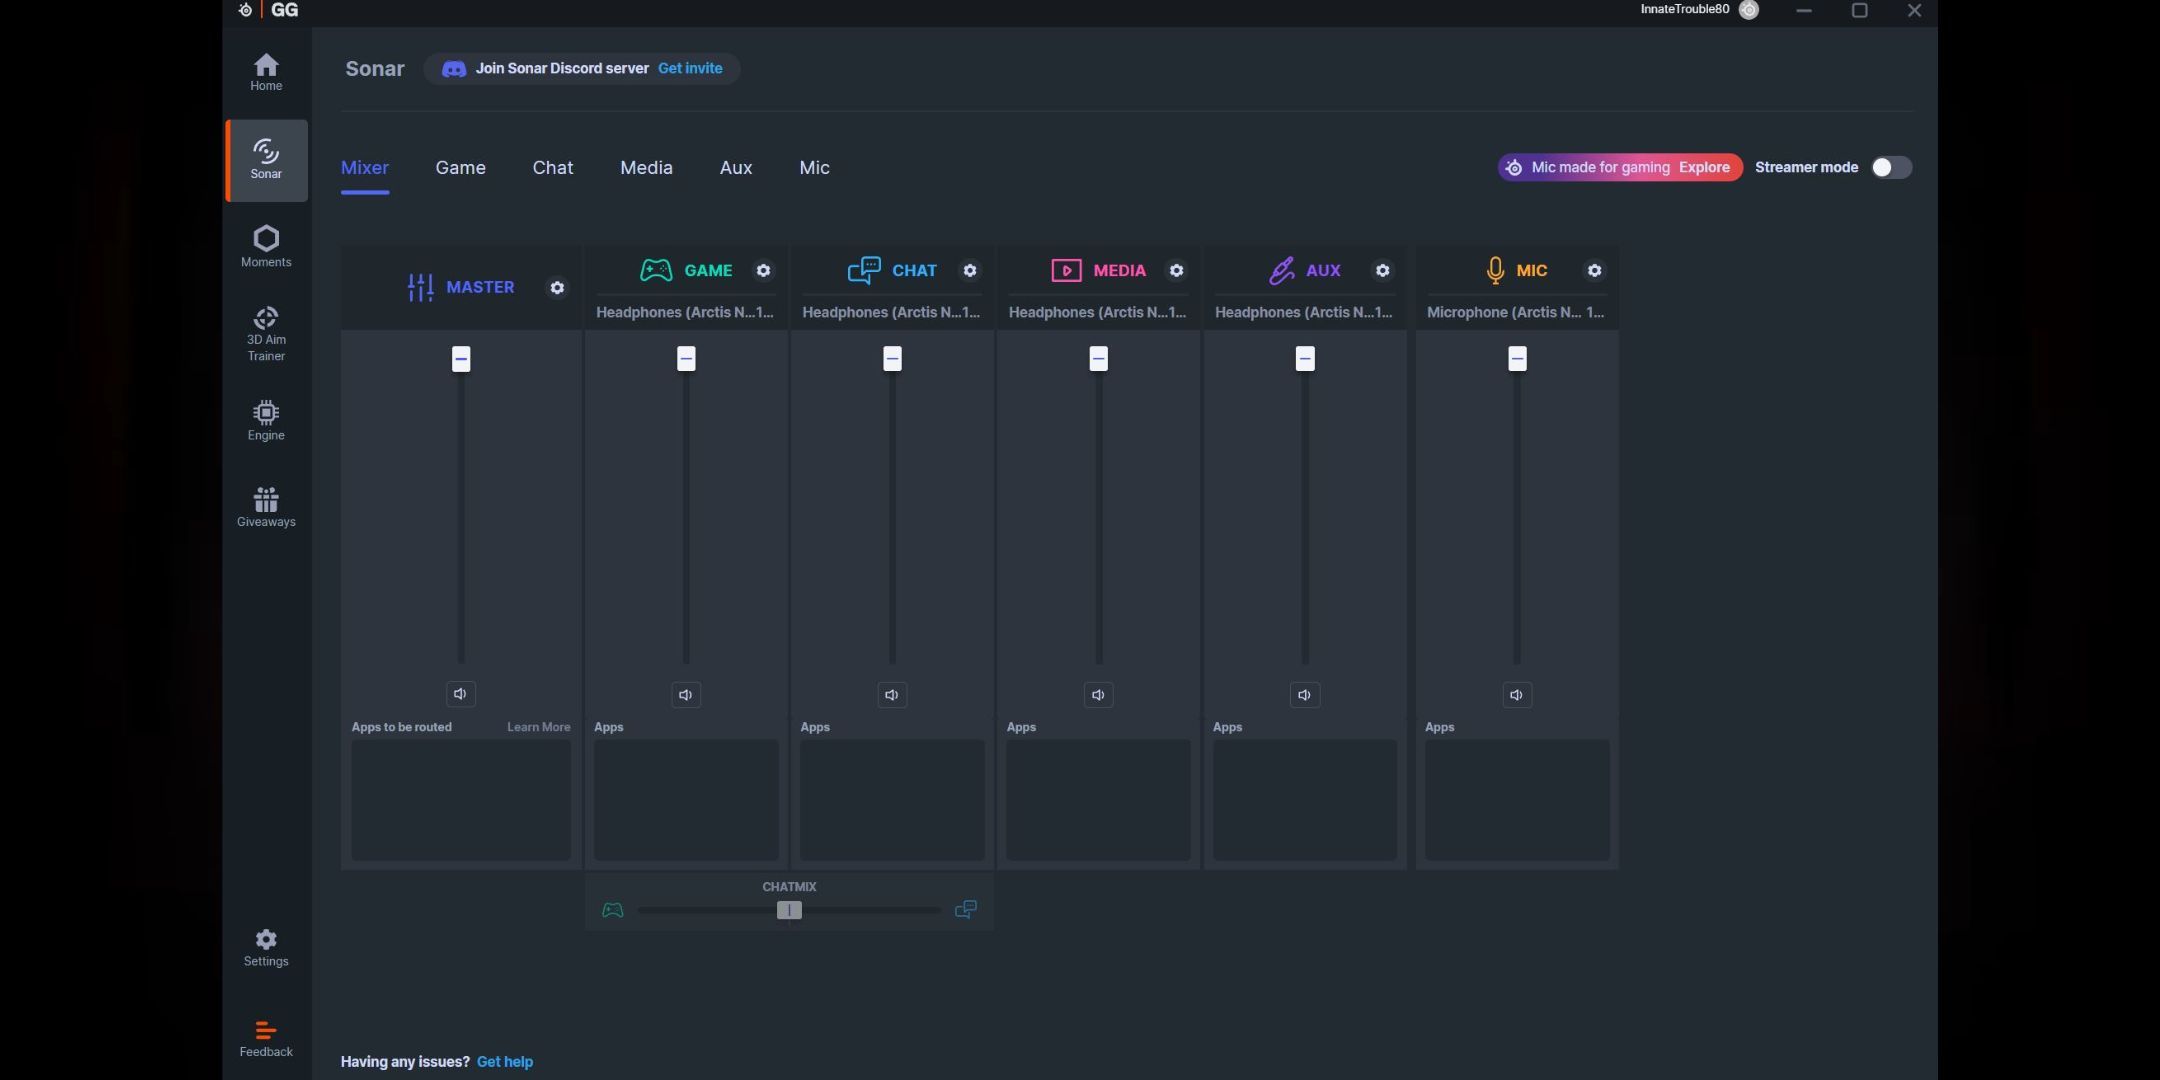Click Explore for Mic made for gaming
The width and height of the screenshot is (2160, 1080).
tap(1704, 167)
